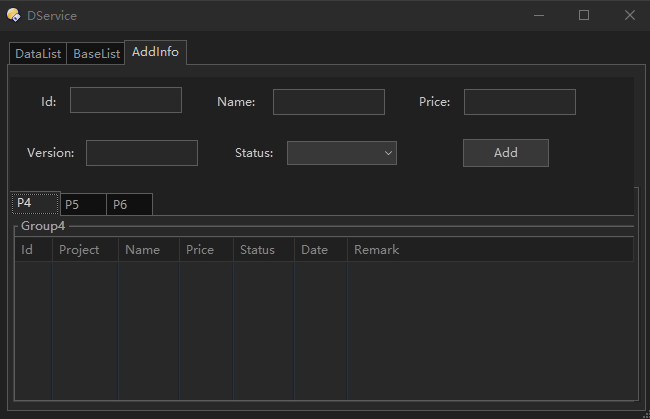Switch to the BaseList tab
The image size is (650, 419).
96,53
